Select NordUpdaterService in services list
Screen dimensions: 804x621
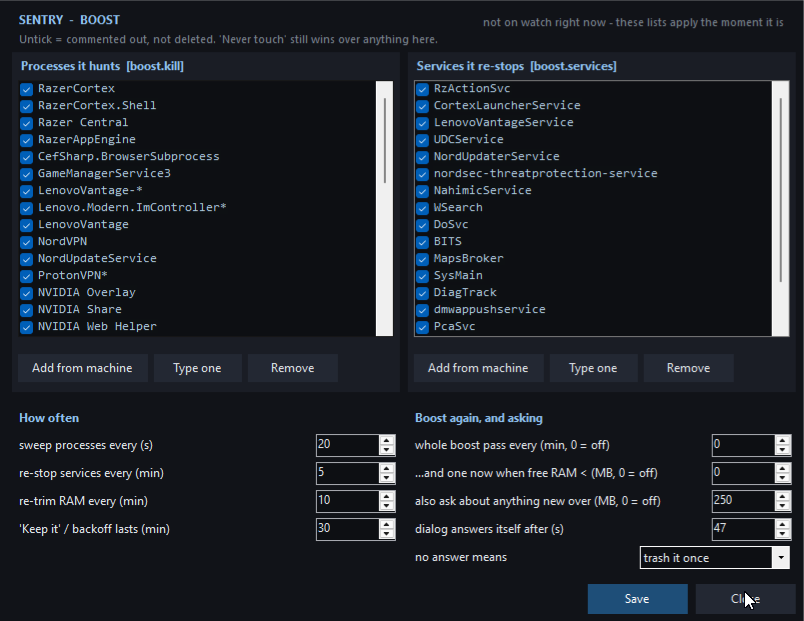click(593, 157)
